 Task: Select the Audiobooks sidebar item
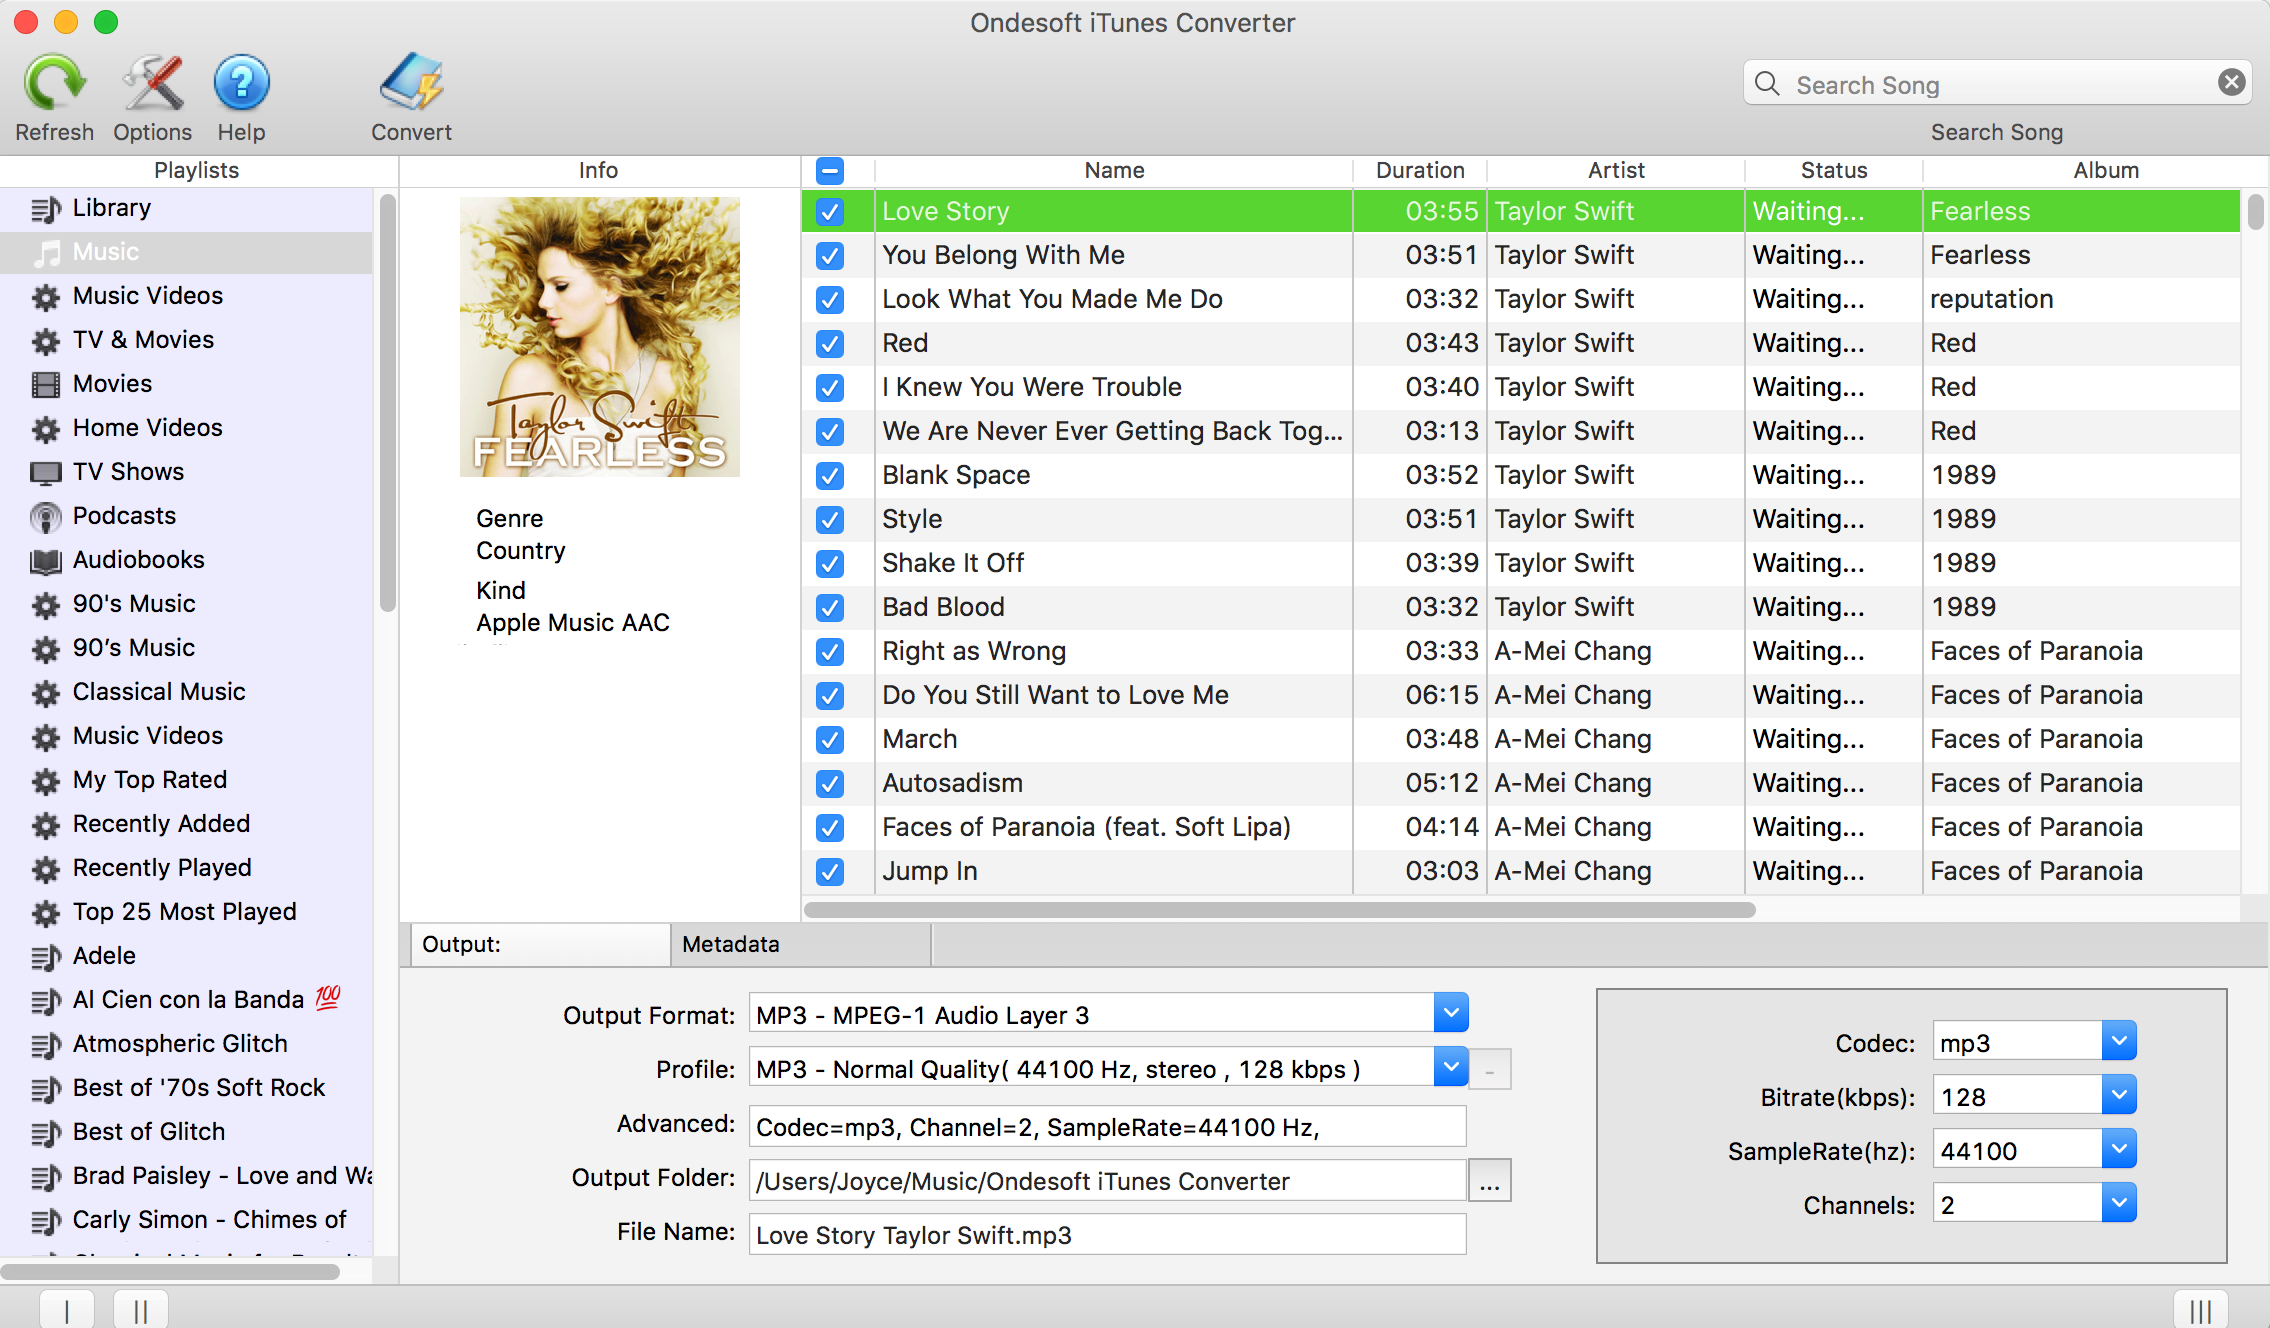tap(139, 560)
